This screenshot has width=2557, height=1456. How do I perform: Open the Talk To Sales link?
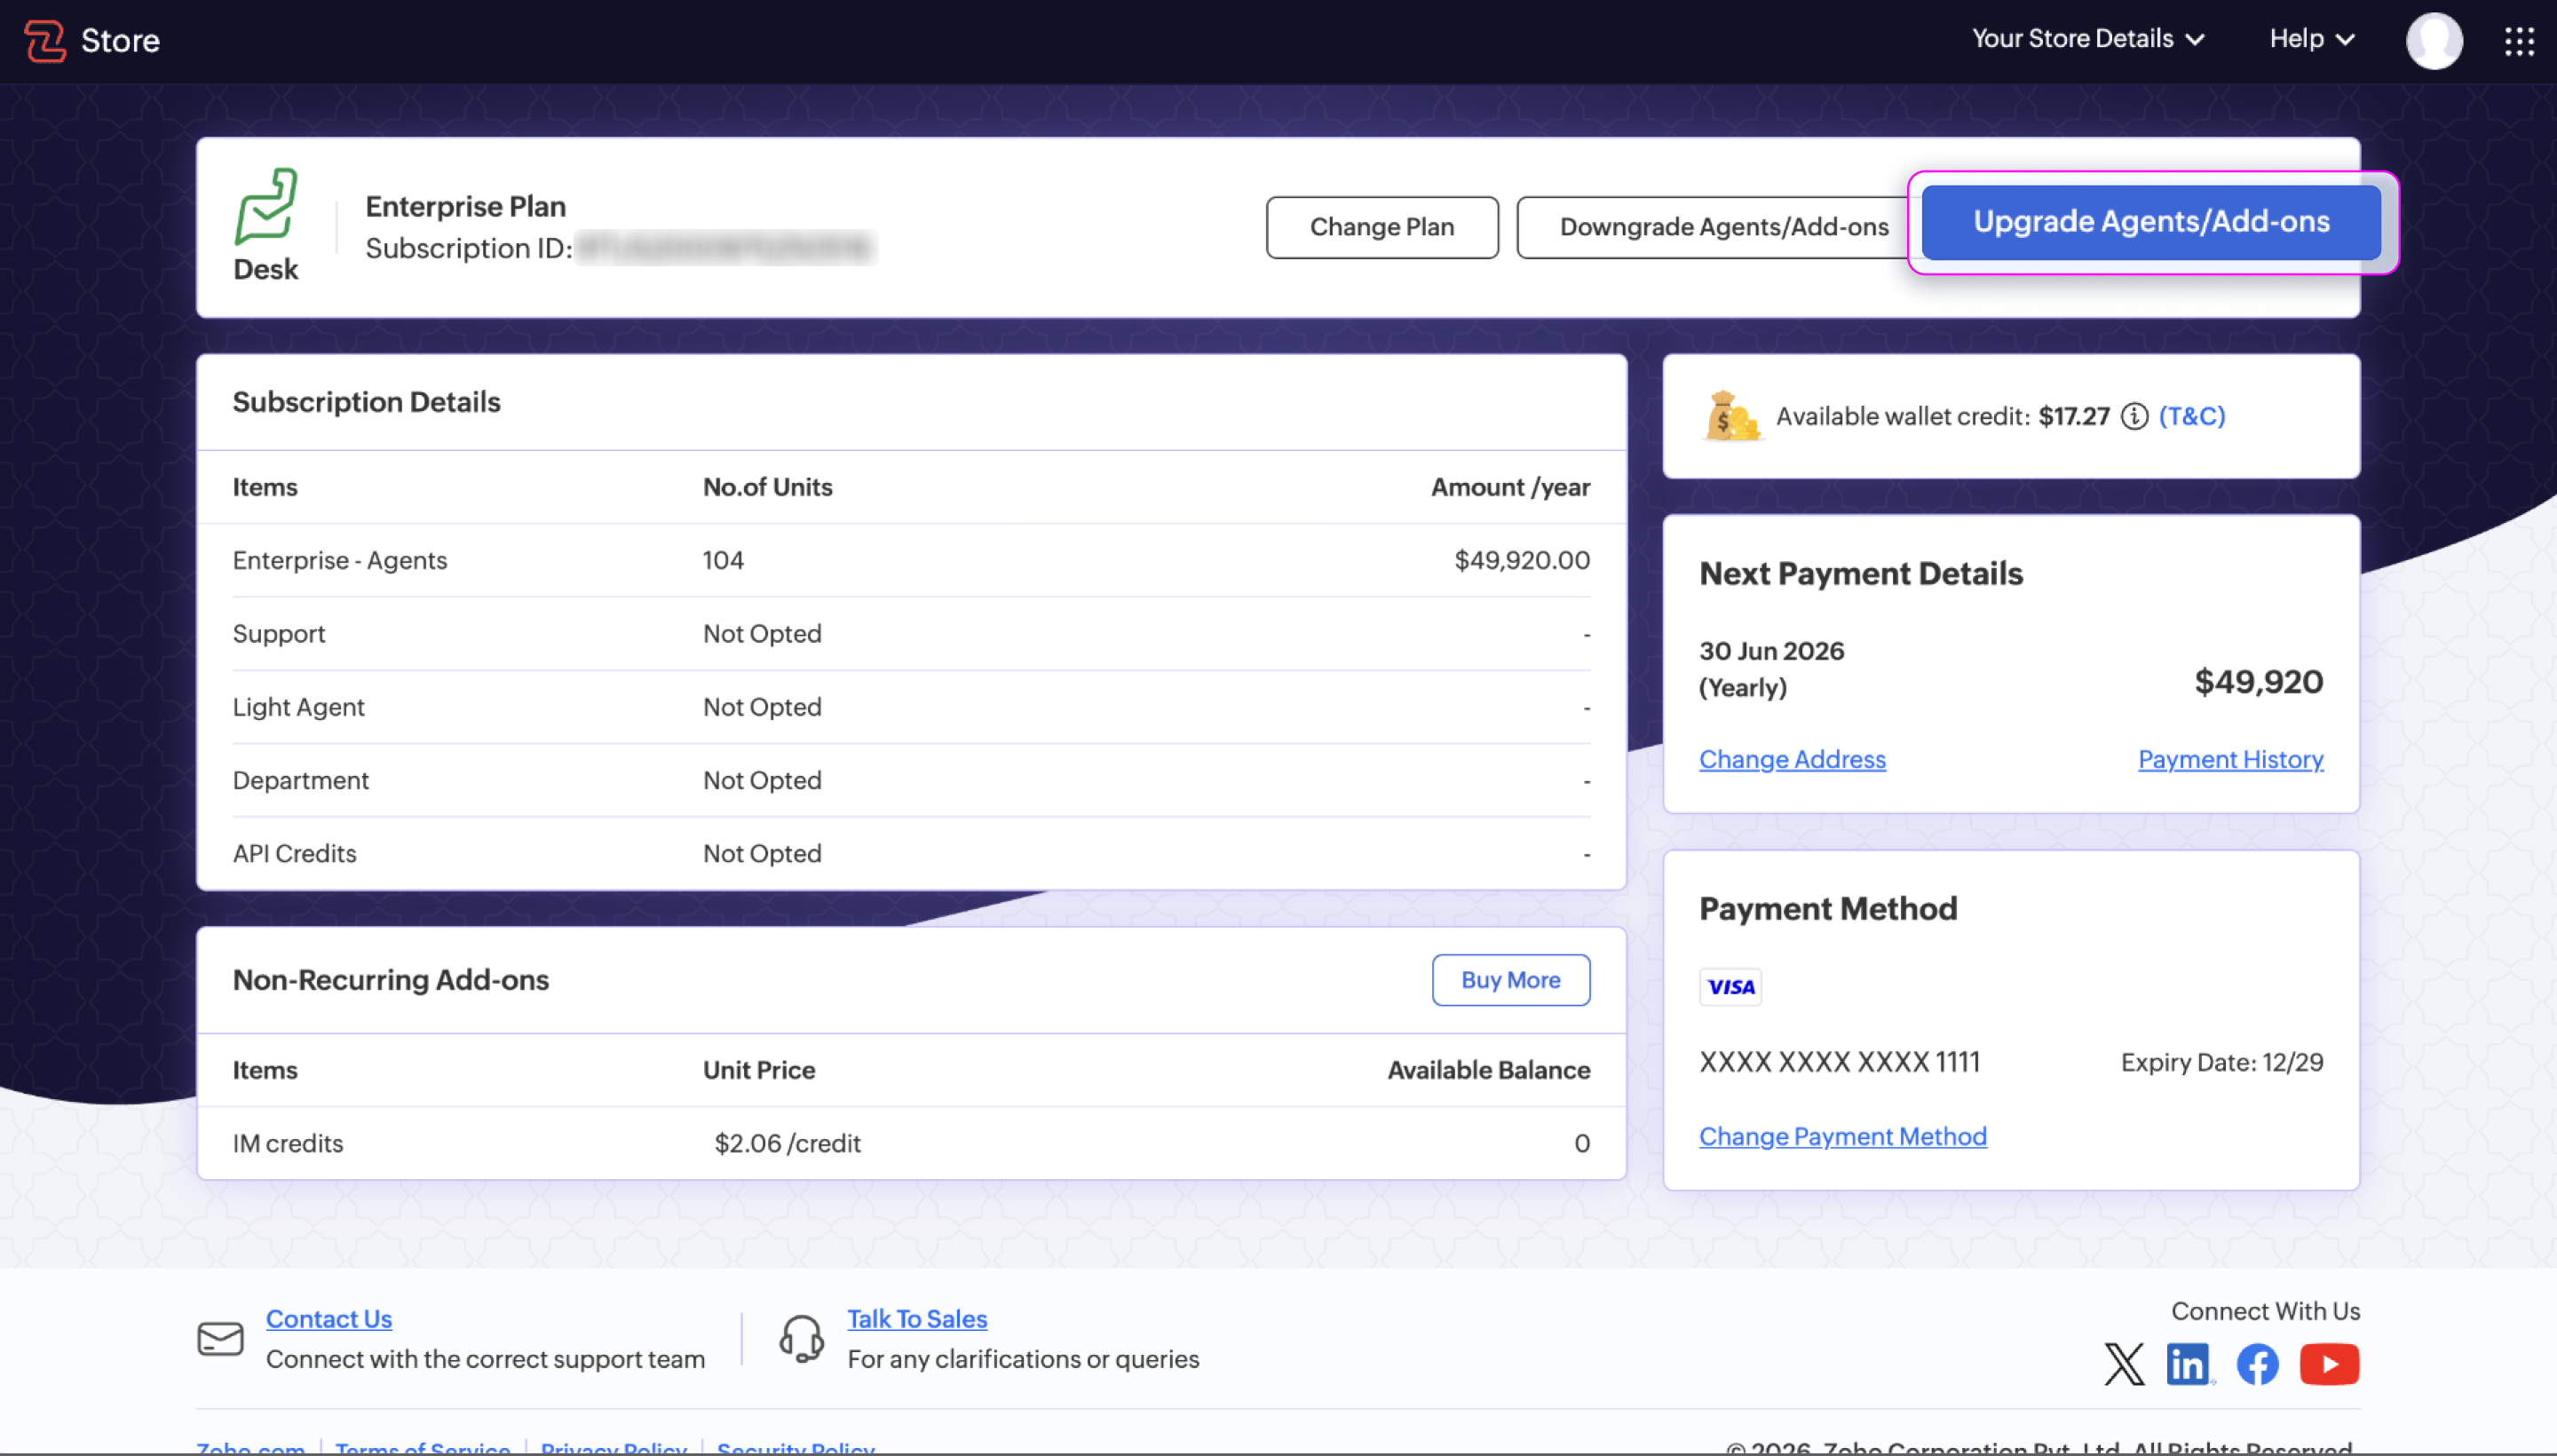click(x=916, y=1318)
